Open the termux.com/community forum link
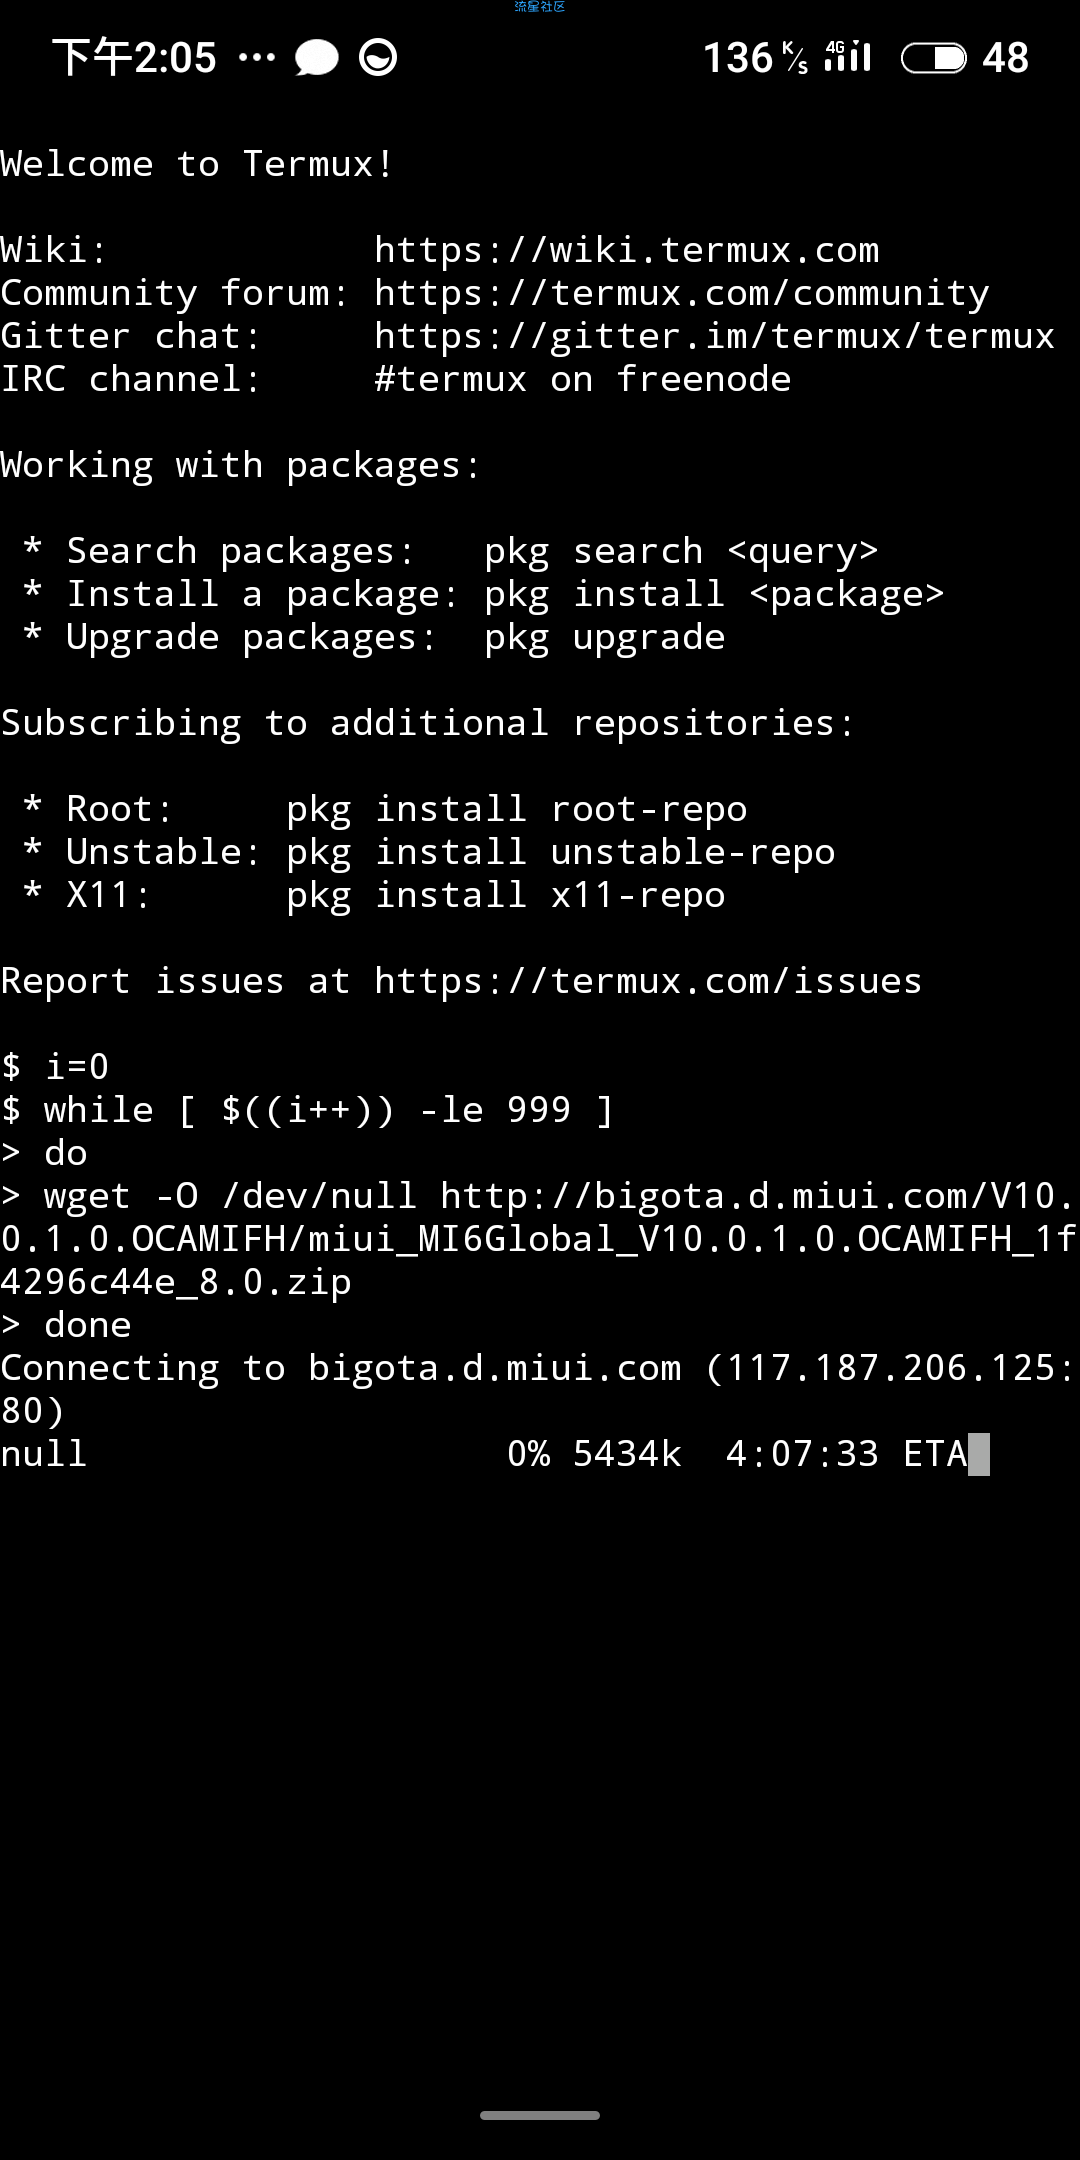The width and height of the screenshot is (1080, 2160). pos(681,293)
